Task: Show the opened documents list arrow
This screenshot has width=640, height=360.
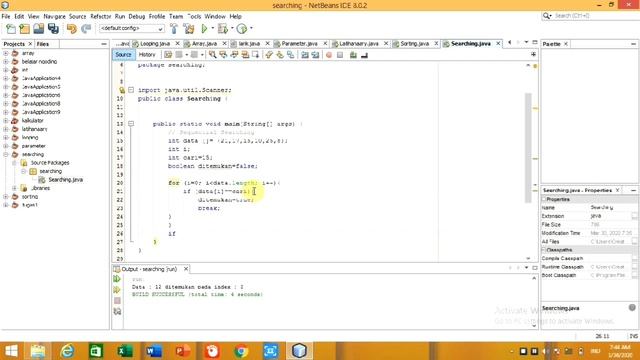Action: click(x=526, y=42)
